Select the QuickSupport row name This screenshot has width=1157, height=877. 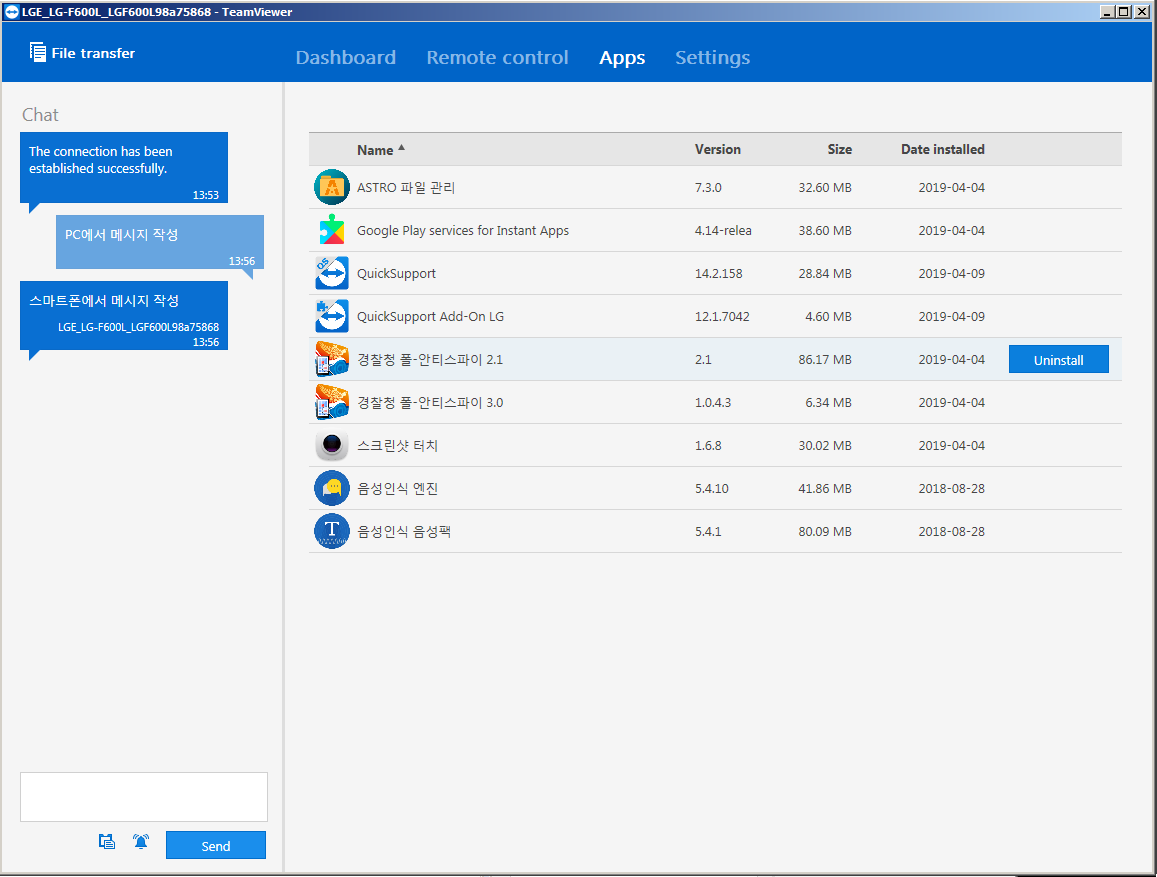(396, 274)
